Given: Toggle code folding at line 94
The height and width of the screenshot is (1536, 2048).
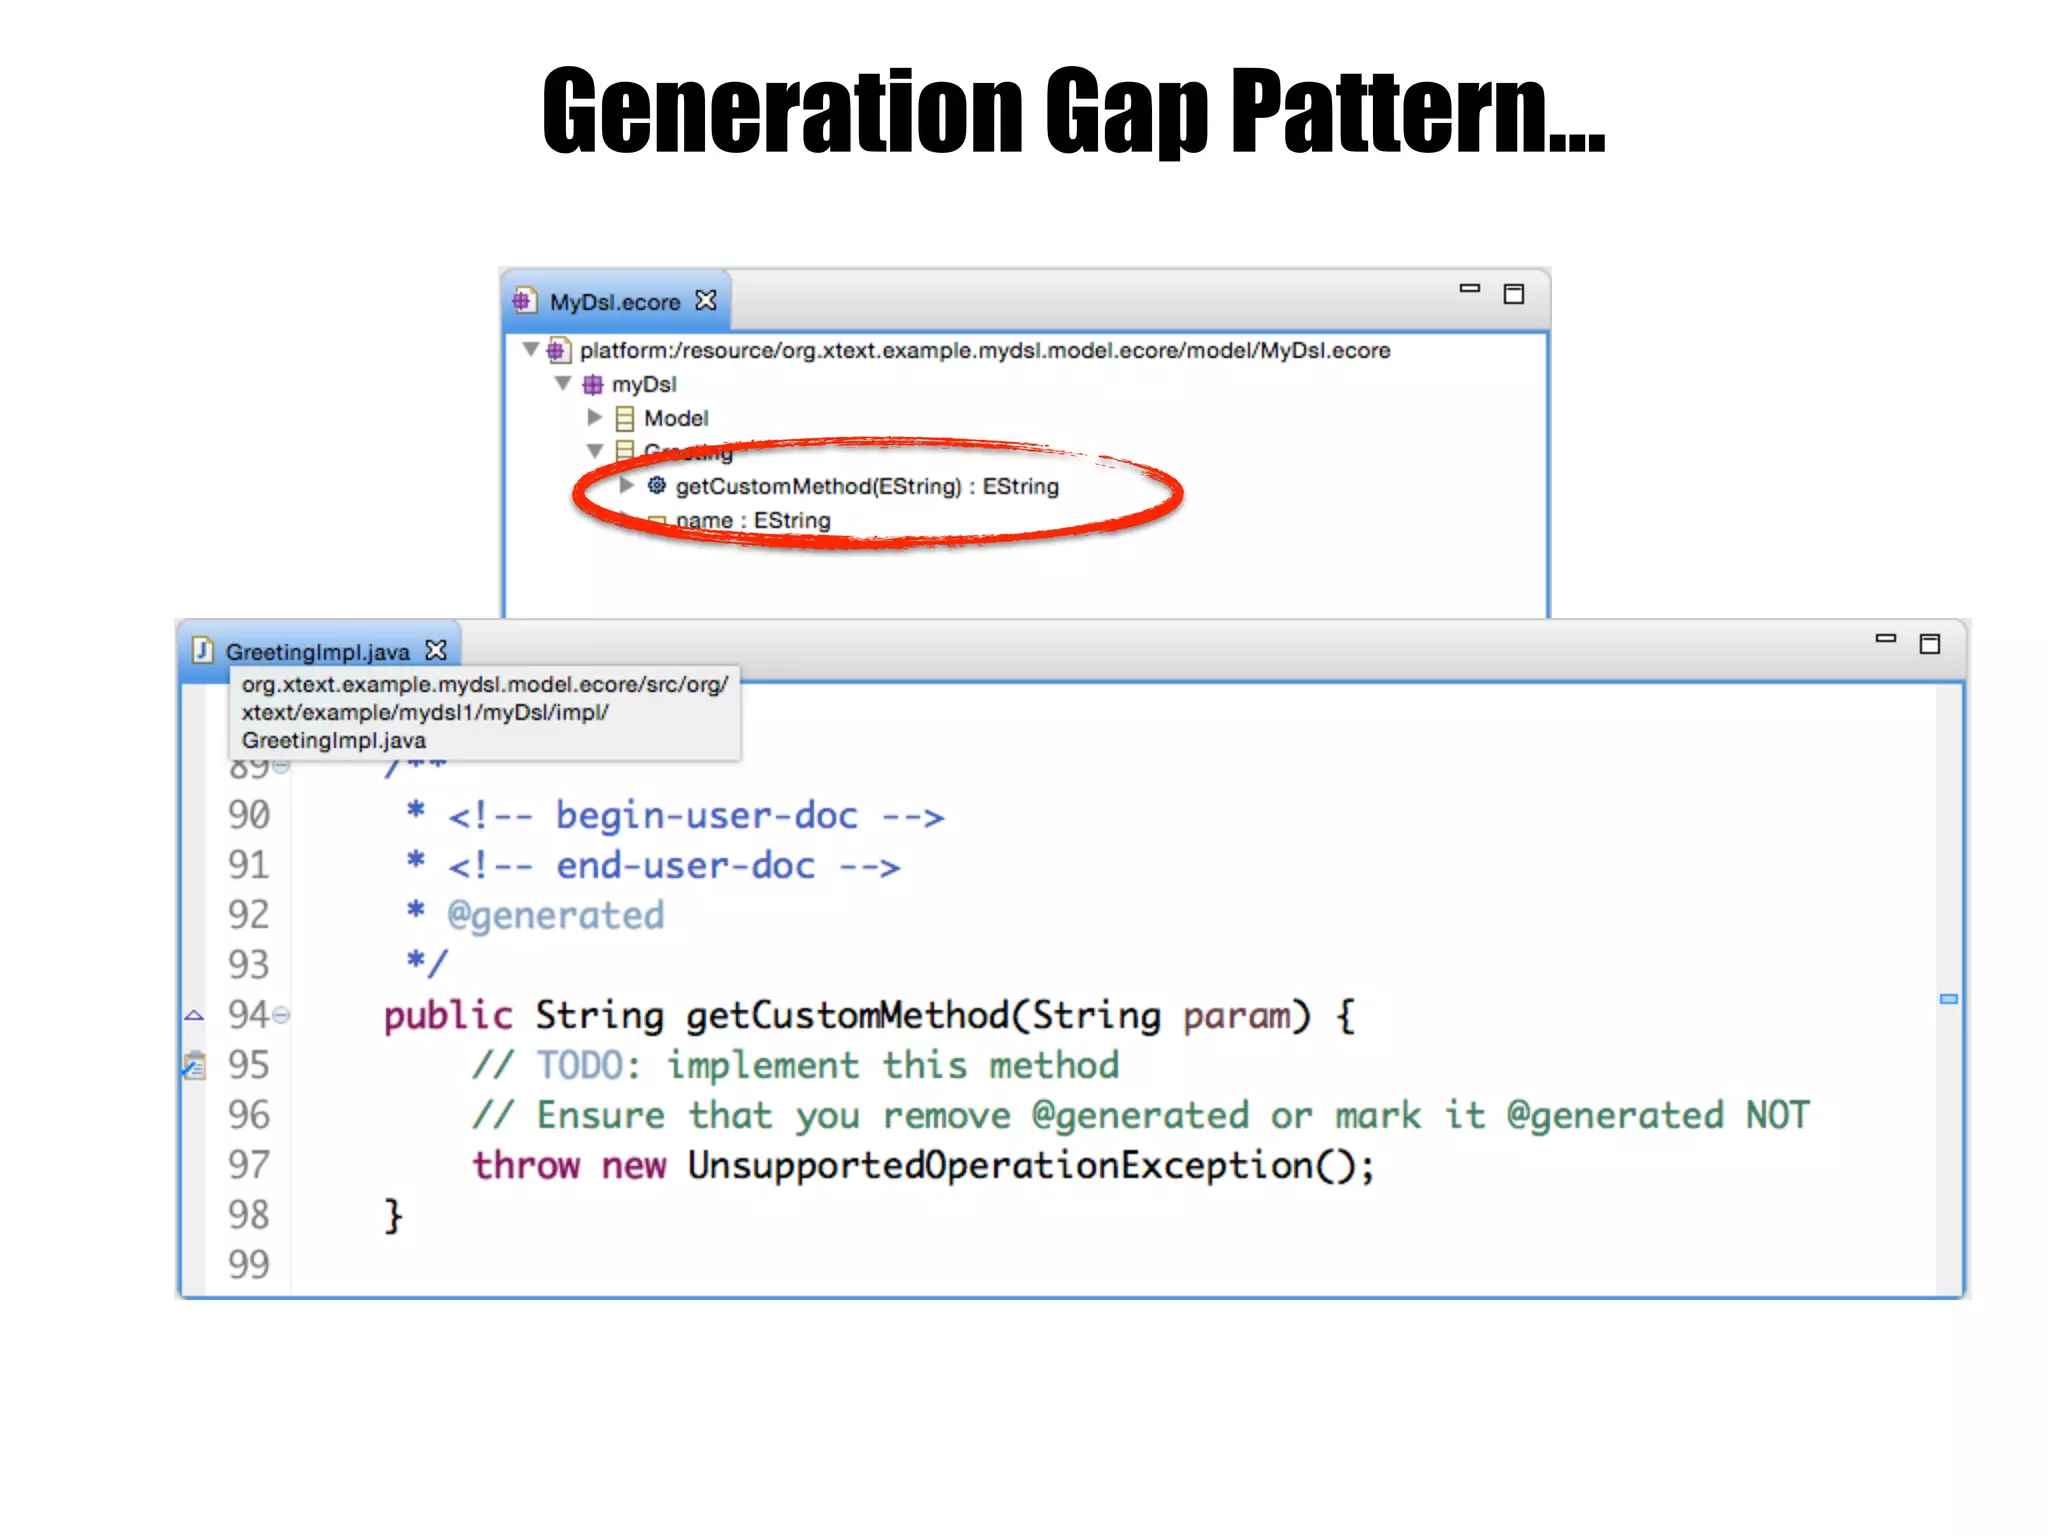Looking at the screenshot, I should click(x=282, y=1016).
